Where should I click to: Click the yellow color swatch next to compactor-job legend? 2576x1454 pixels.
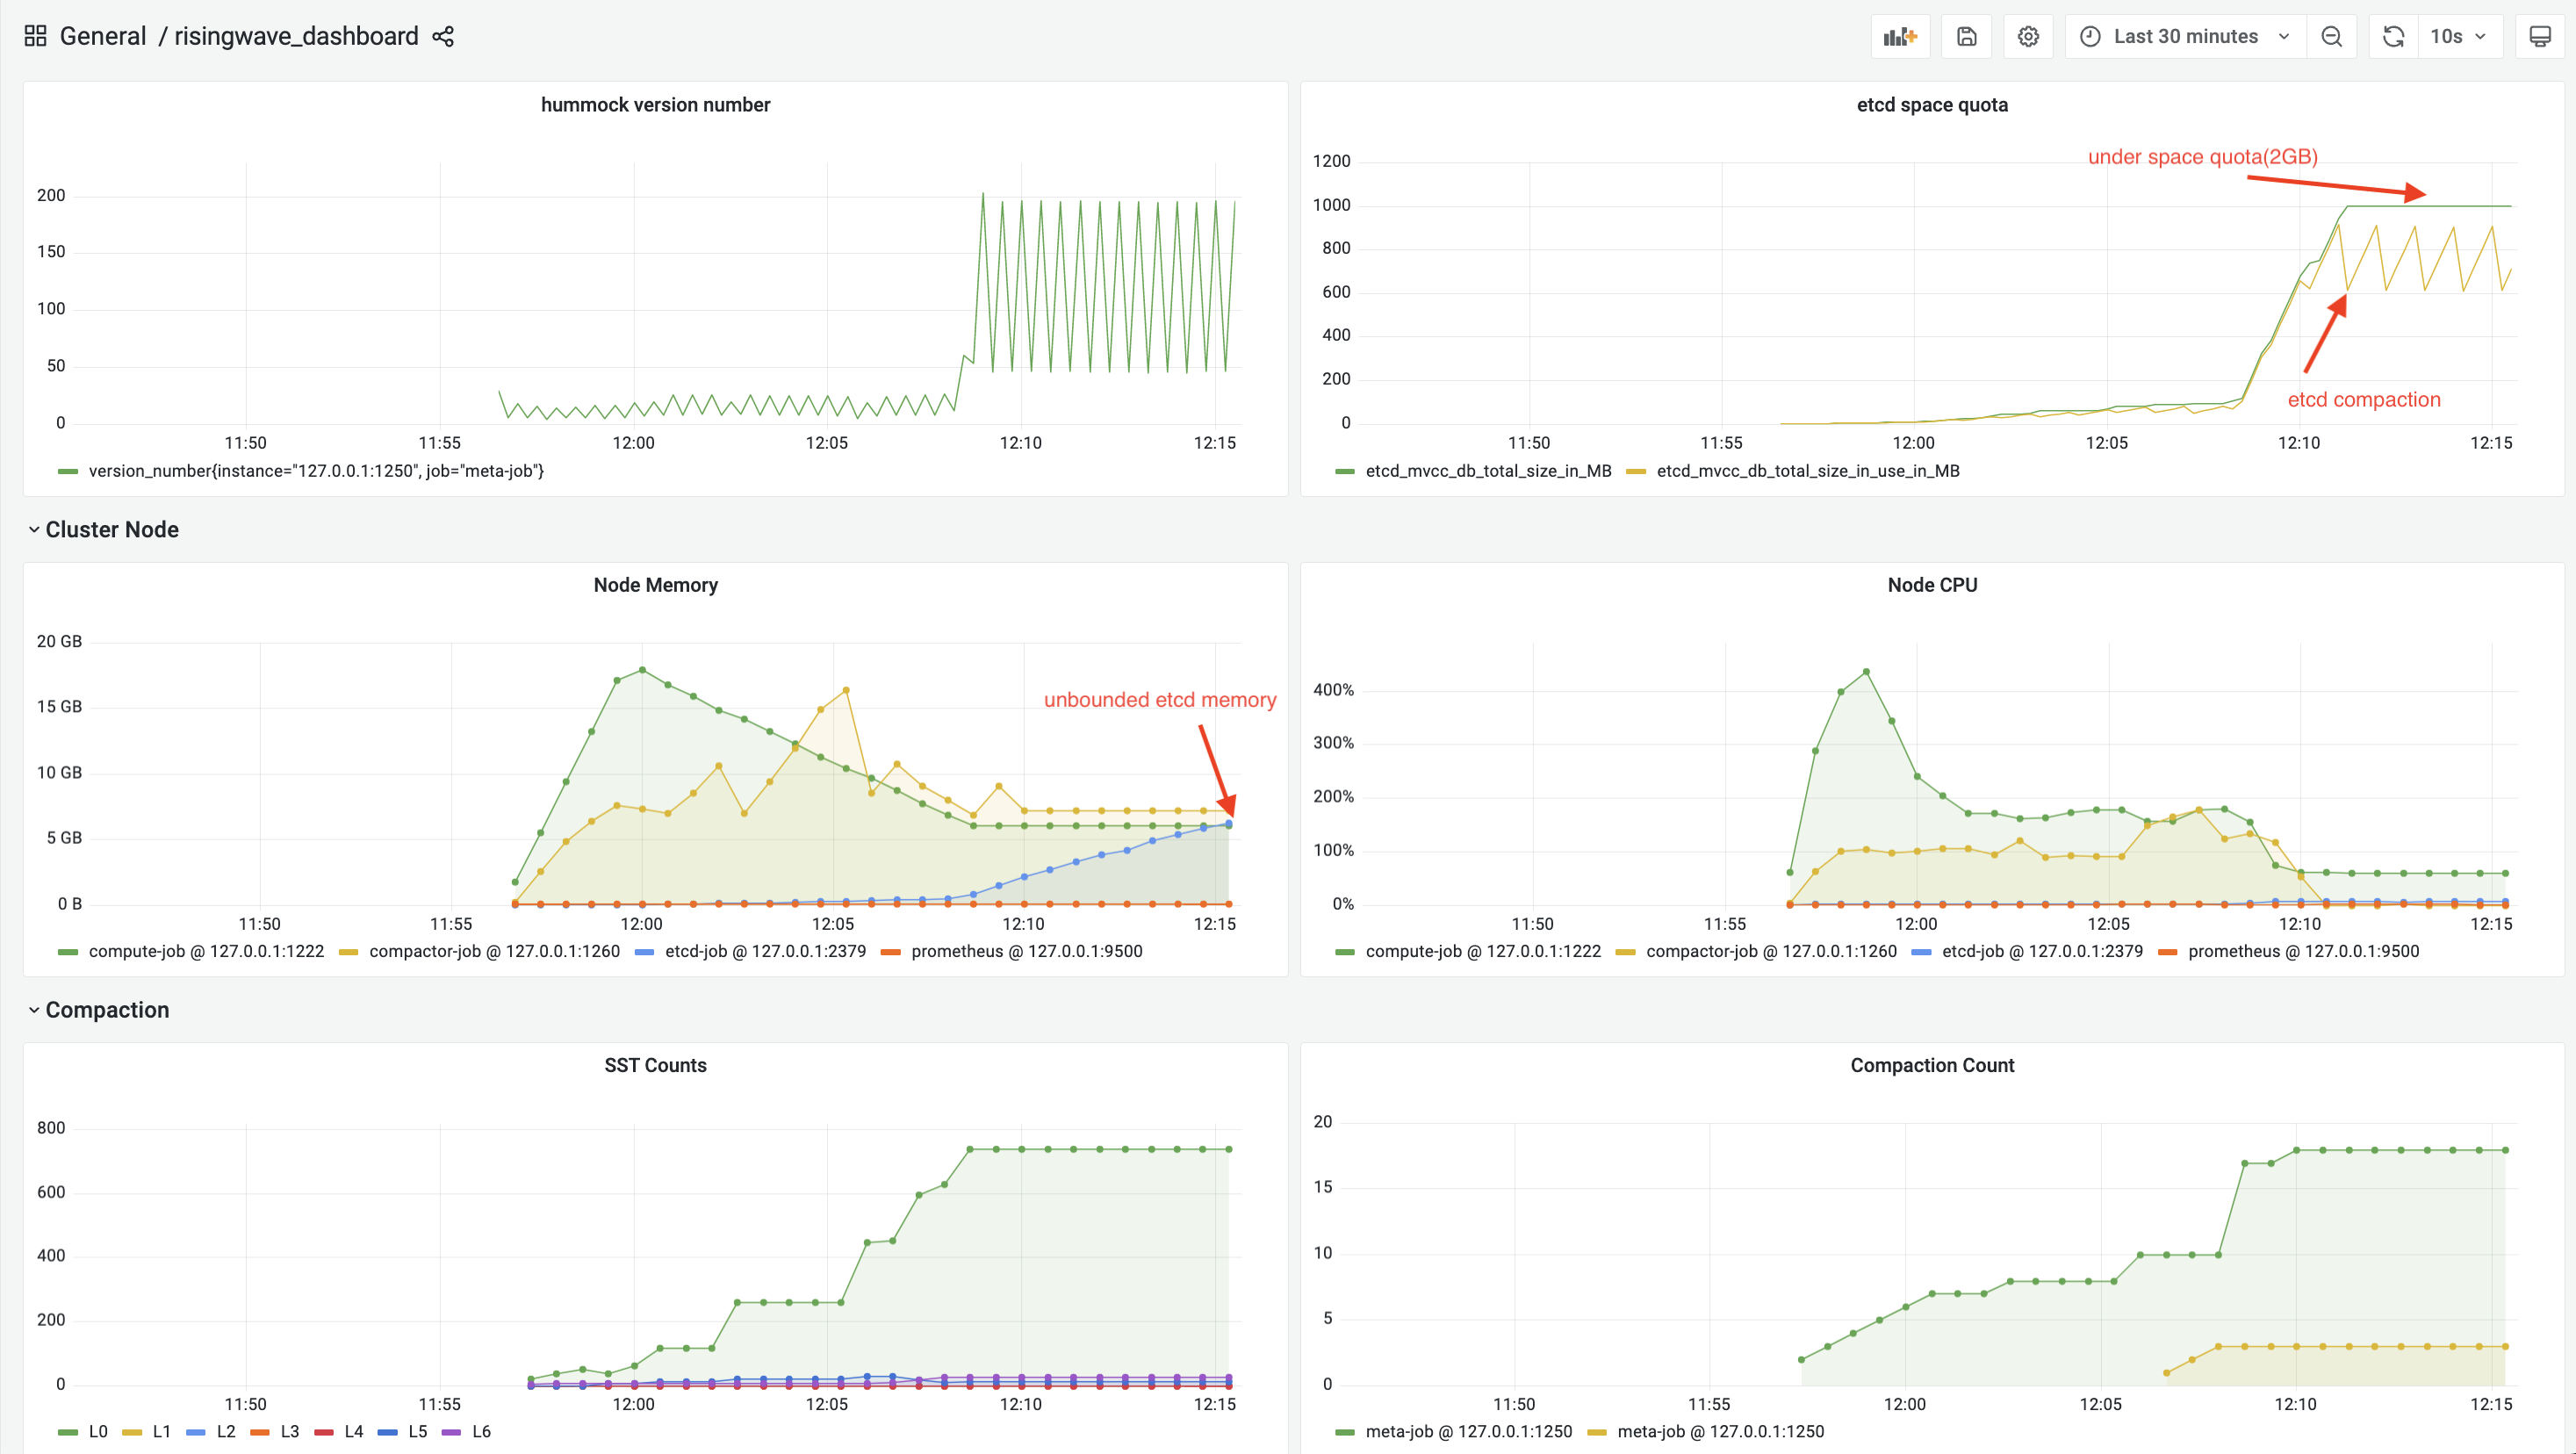348,951
